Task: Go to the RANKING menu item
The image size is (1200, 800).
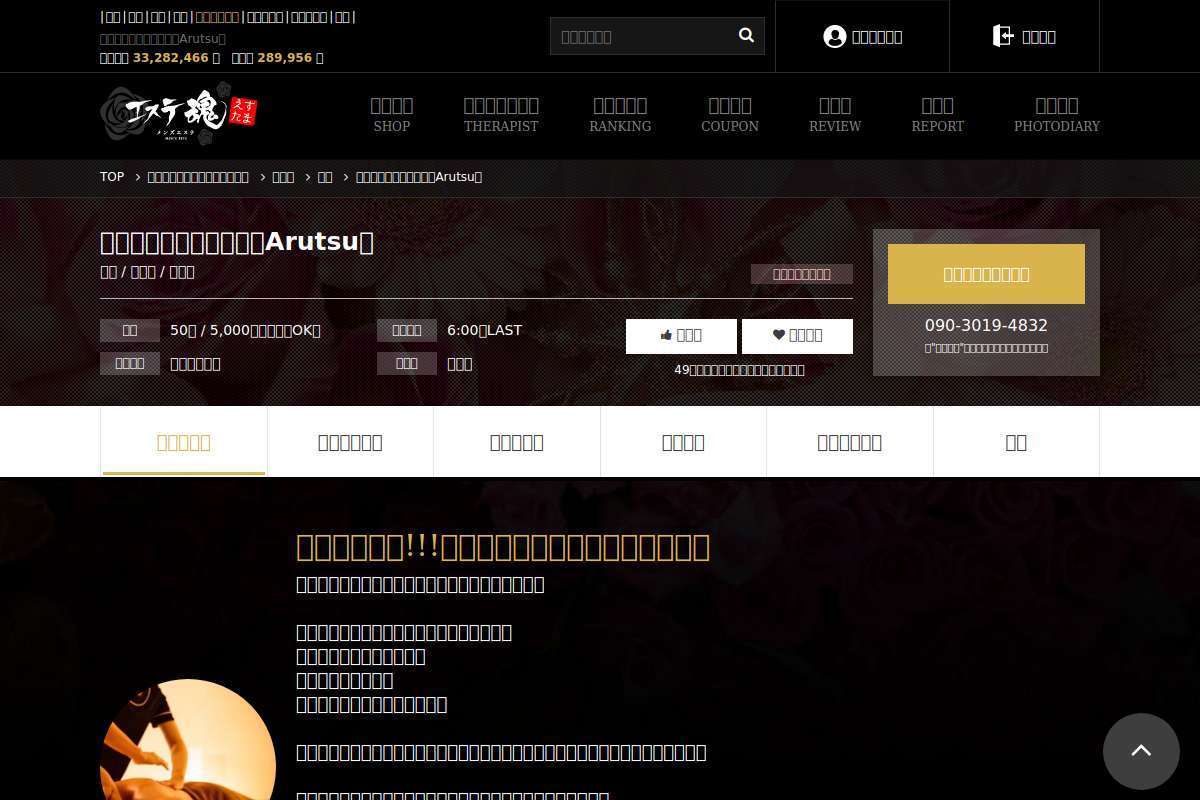Action: point(620,115)
